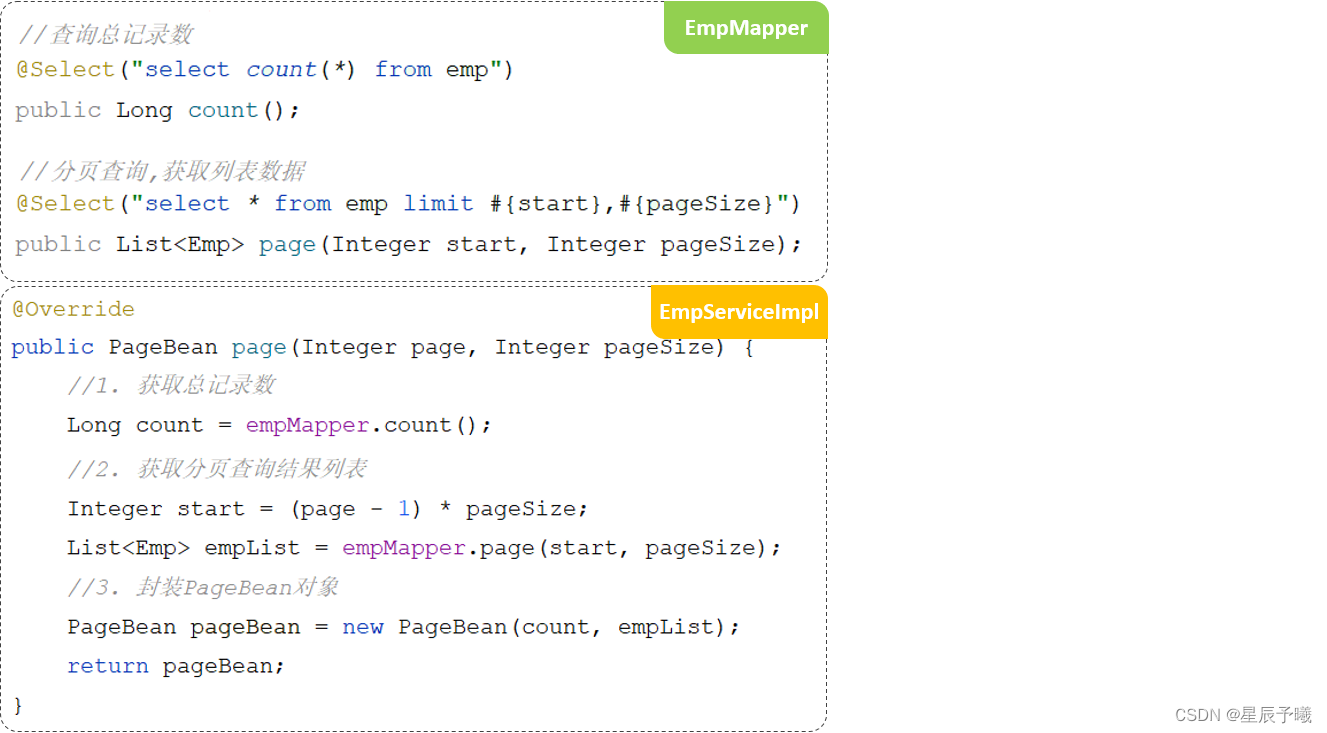
Task: Click the line 'public Long count();'
Action: point(158,110)
